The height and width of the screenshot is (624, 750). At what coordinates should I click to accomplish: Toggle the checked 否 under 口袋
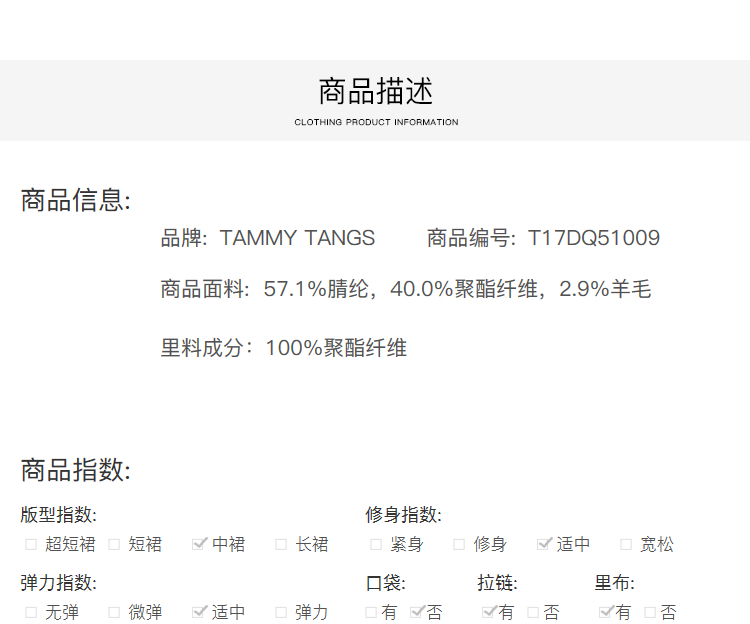click(417, 611)
